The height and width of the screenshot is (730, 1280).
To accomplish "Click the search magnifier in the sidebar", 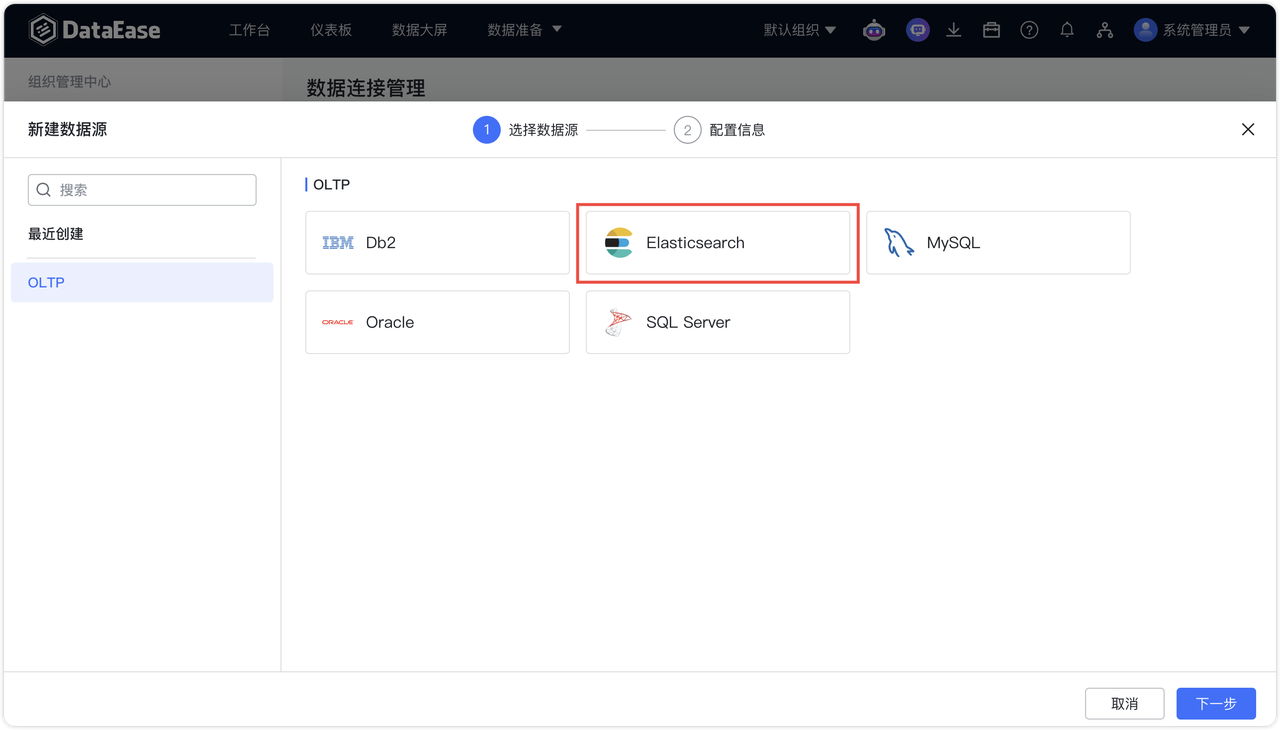I will [44, 189].
